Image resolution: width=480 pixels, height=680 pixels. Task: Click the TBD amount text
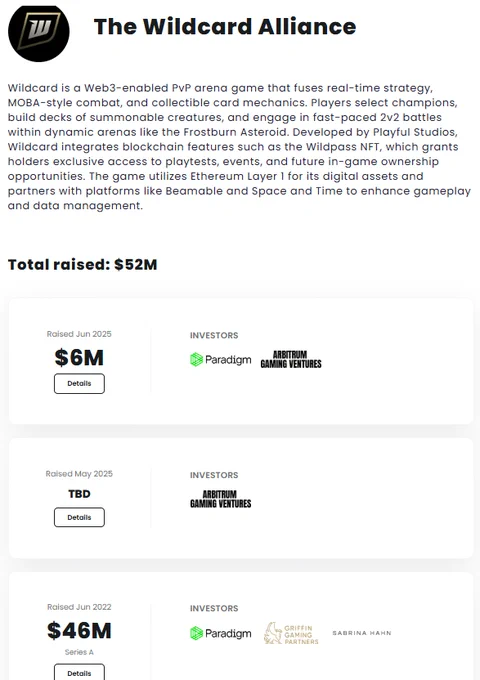(x=79, y=494)
